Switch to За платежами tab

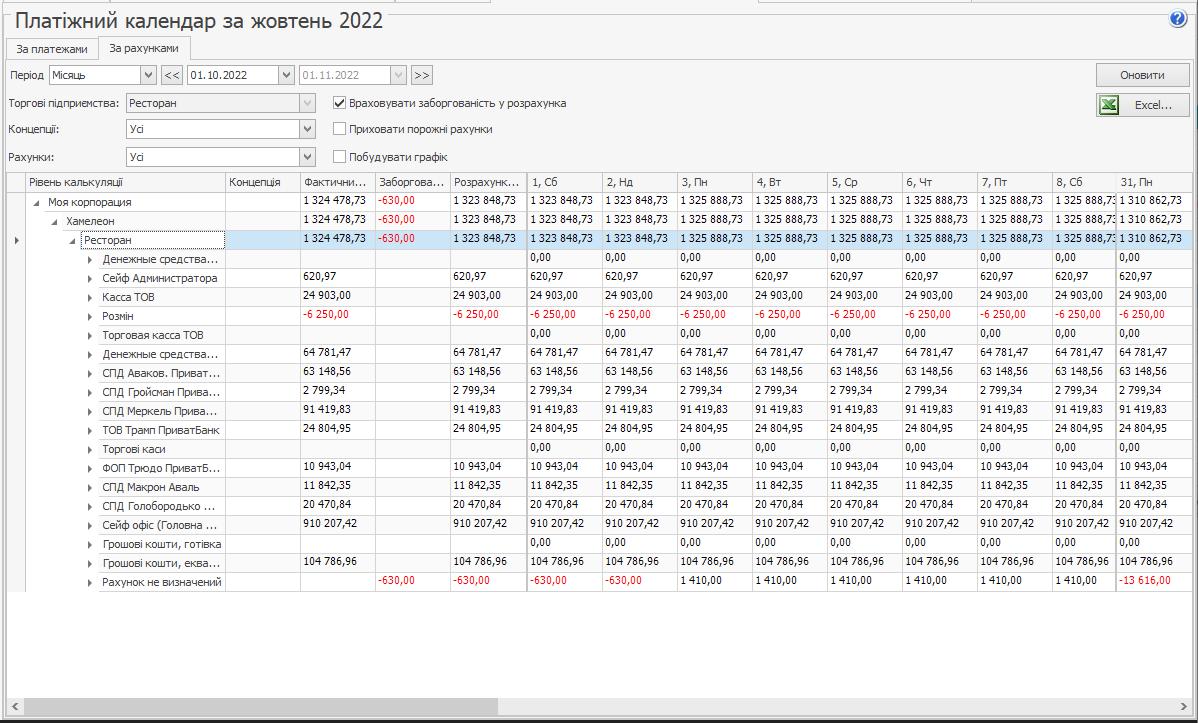pos(51,49)
